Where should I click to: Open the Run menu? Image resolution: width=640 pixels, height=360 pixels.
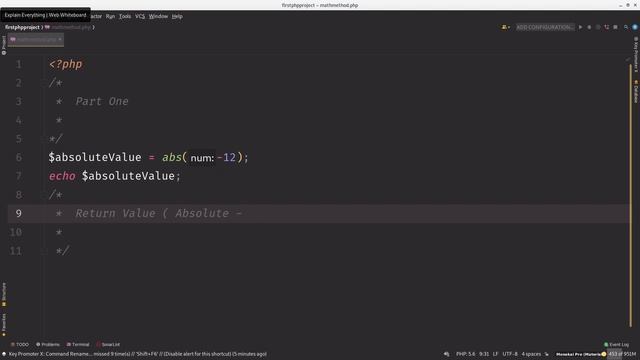tap(110, 16)
